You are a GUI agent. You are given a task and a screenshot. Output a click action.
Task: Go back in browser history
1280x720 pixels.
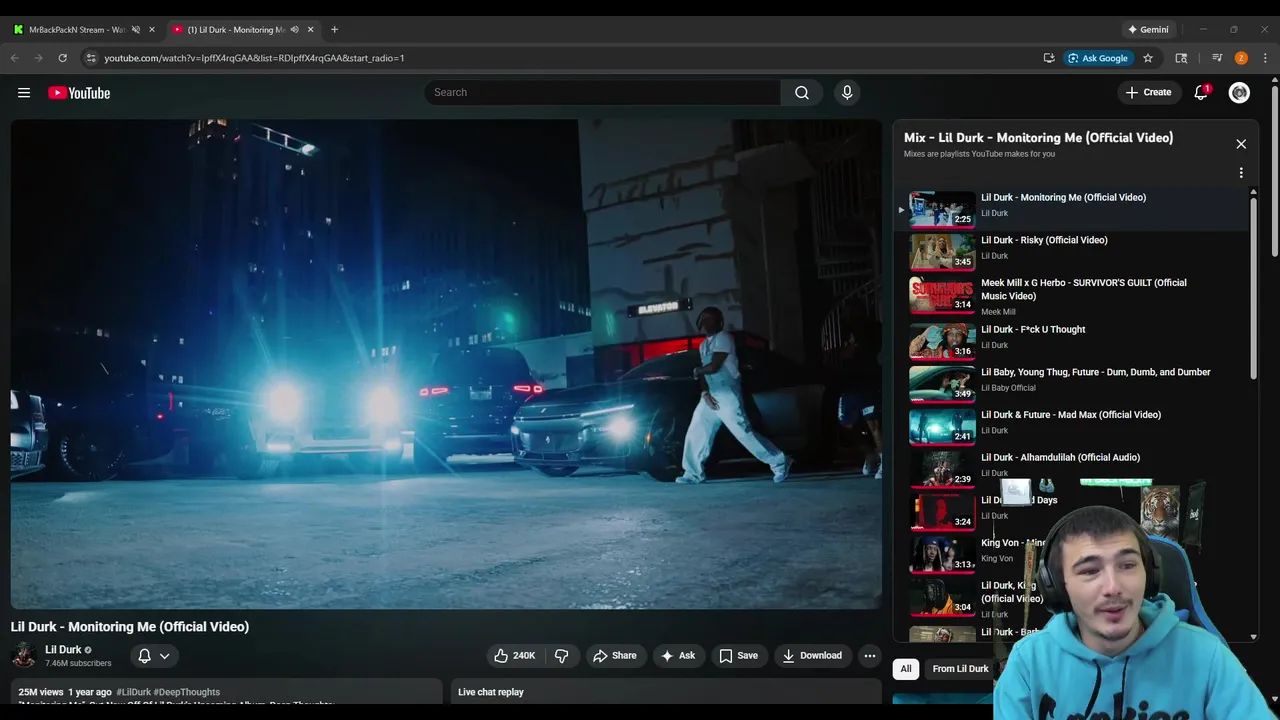point(15,58)
